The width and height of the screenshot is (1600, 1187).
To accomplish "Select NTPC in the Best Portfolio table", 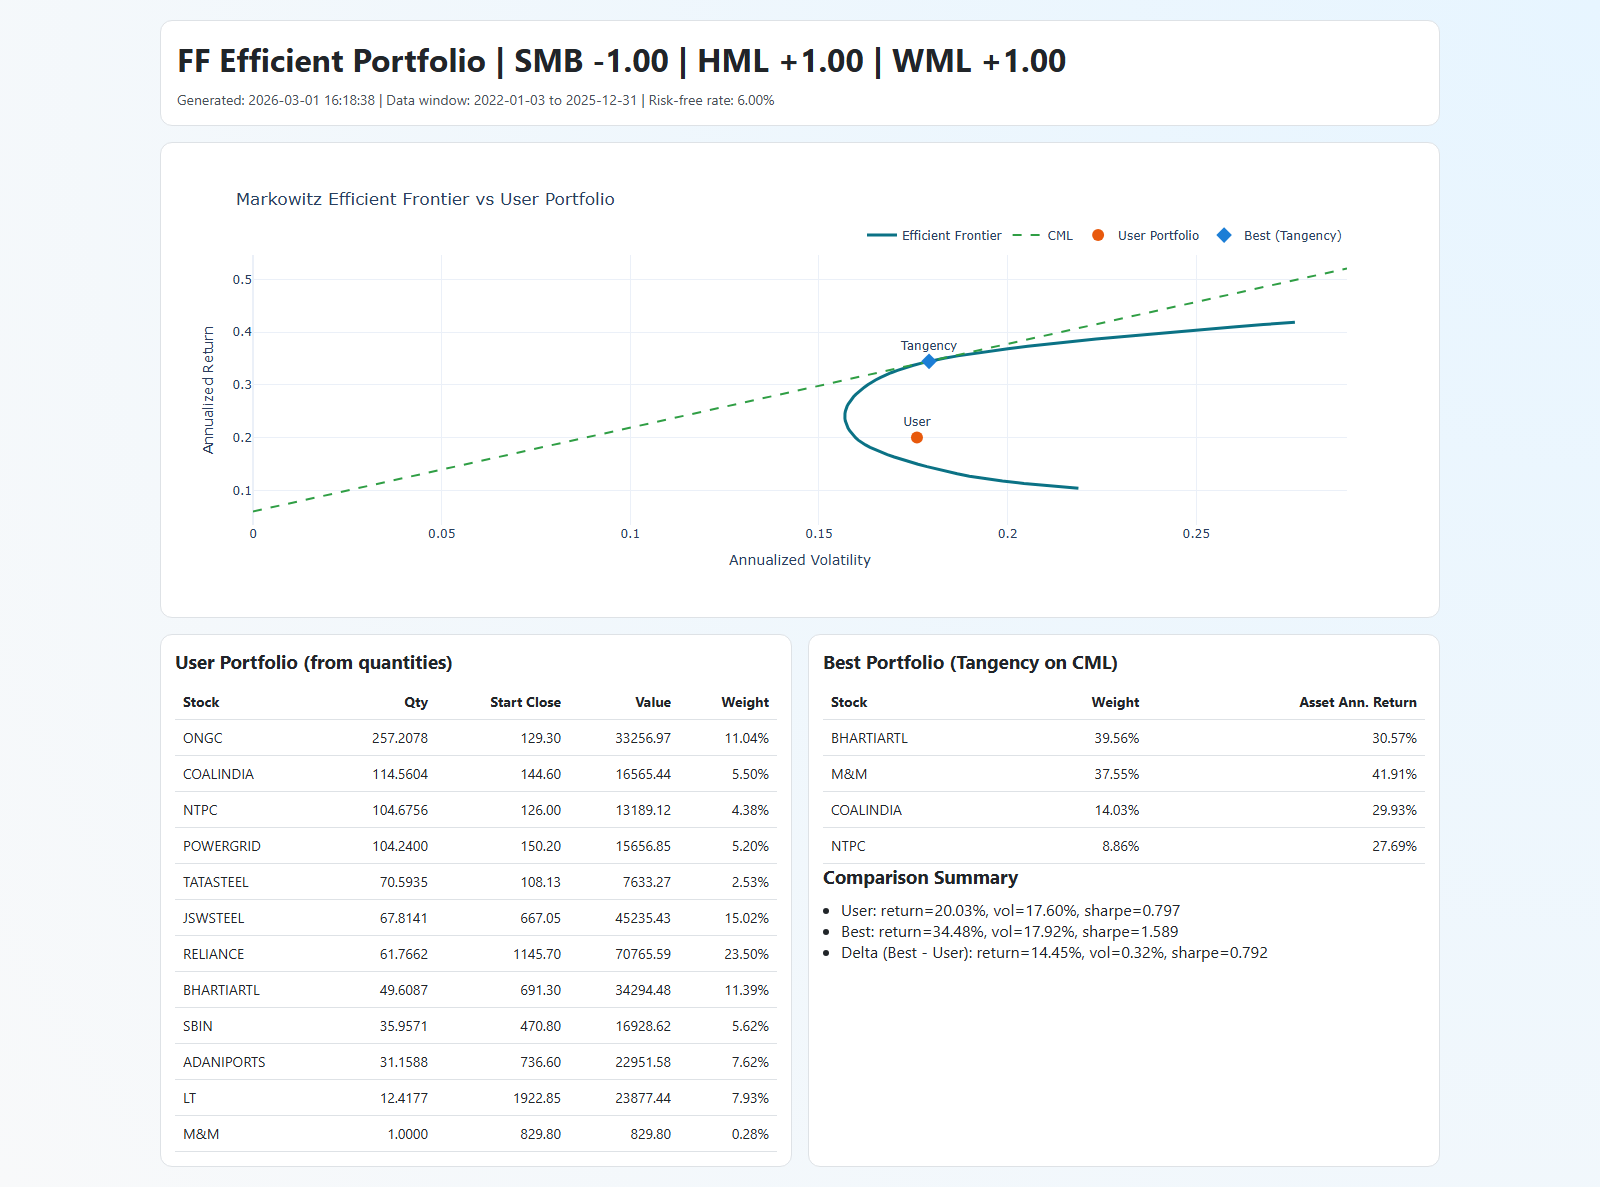I will (x=848, y=846).
